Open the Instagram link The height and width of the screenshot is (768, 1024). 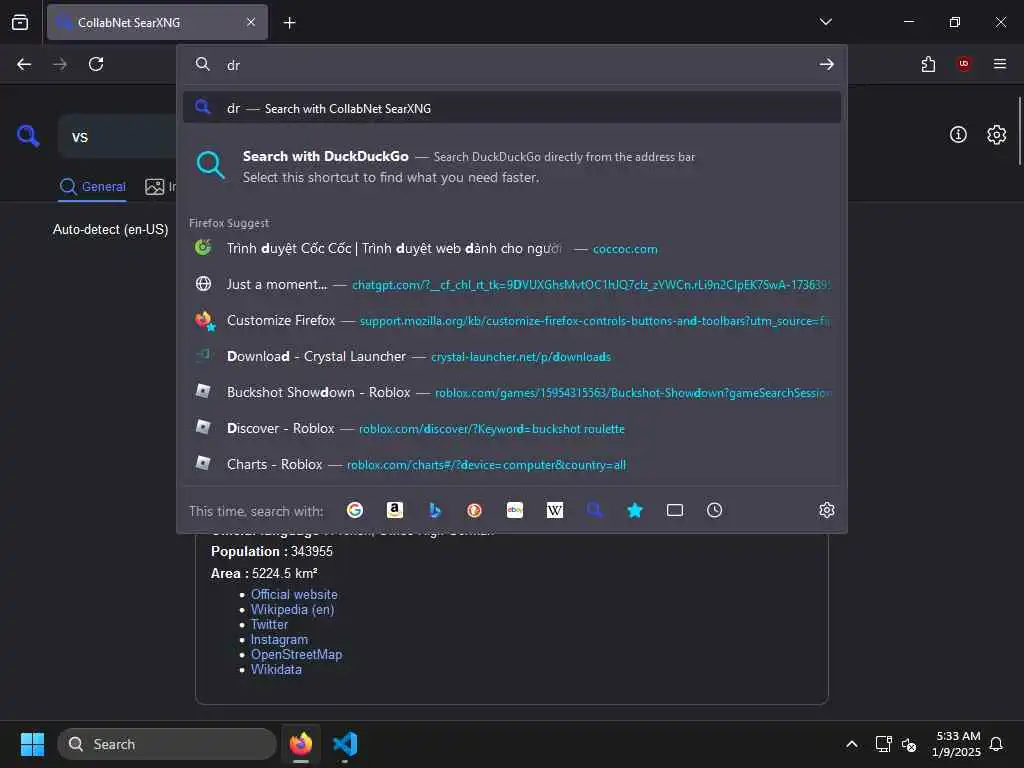pyautogui.click(x=279, y=639)
